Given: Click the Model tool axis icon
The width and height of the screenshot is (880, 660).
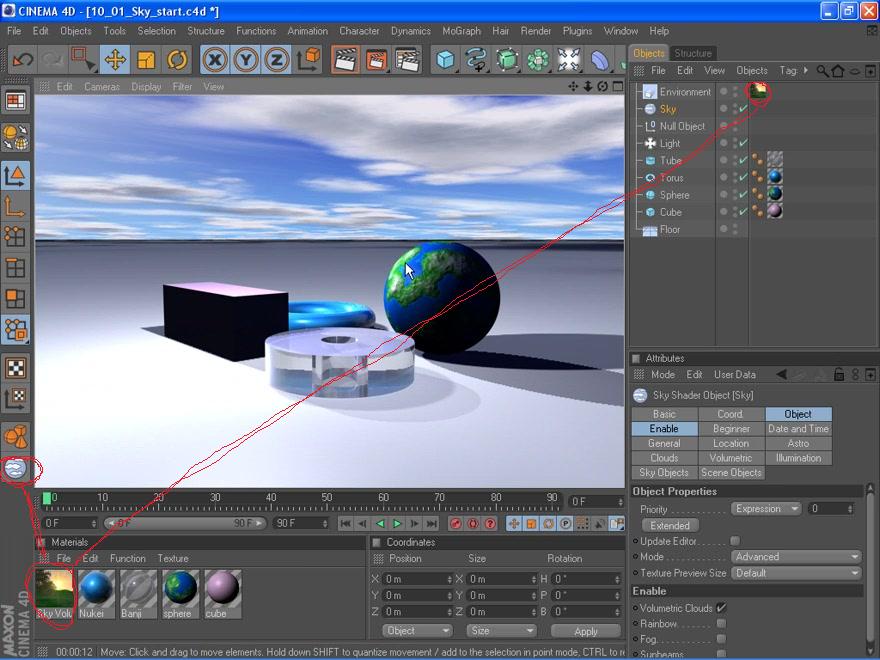Looking at the screenshot, I should pos(15,176).
